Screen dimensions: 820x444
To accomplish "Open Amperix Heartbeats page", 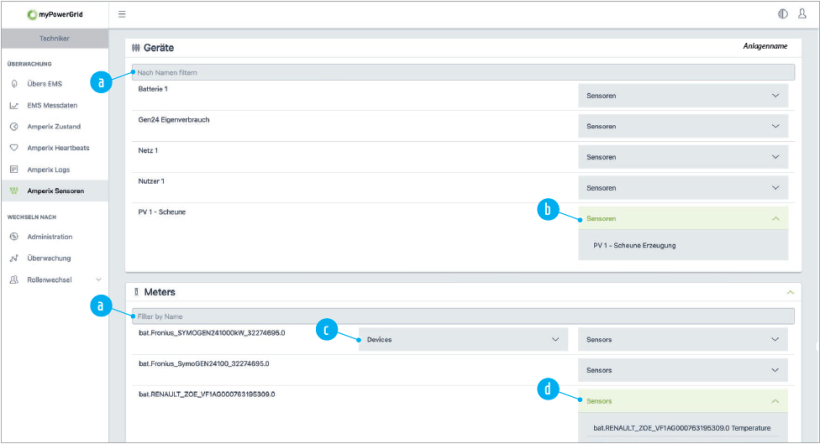I will pyautogui.click(x=59, y=148).
